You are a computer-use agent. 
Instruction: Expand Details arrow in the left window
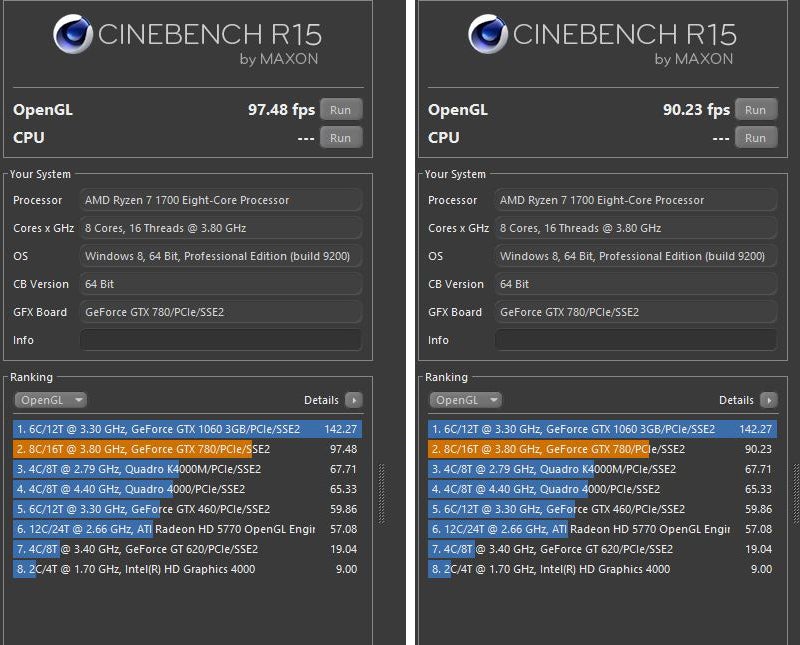[x=353, y=400]
